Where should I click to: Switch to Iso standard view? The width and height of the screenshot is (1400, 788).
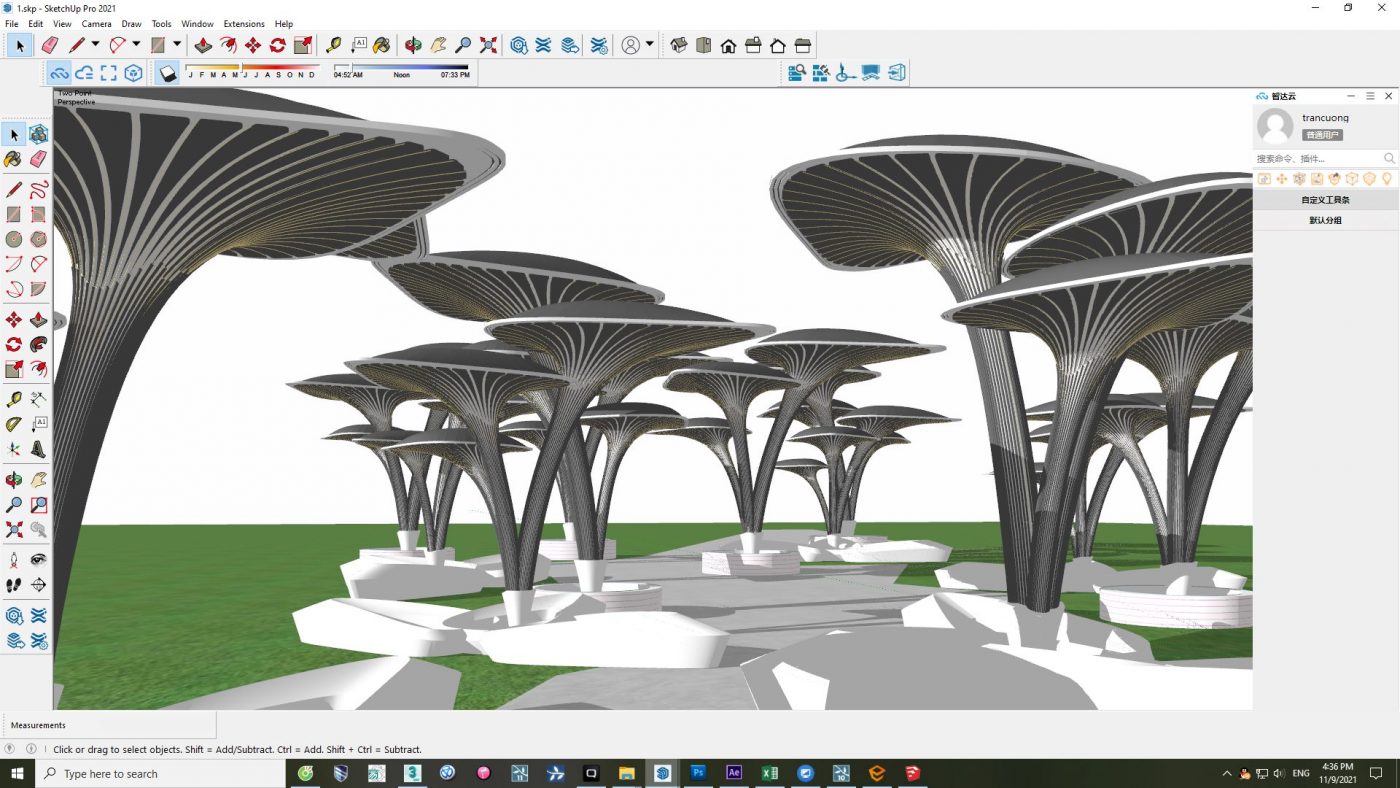click(679, 45)
